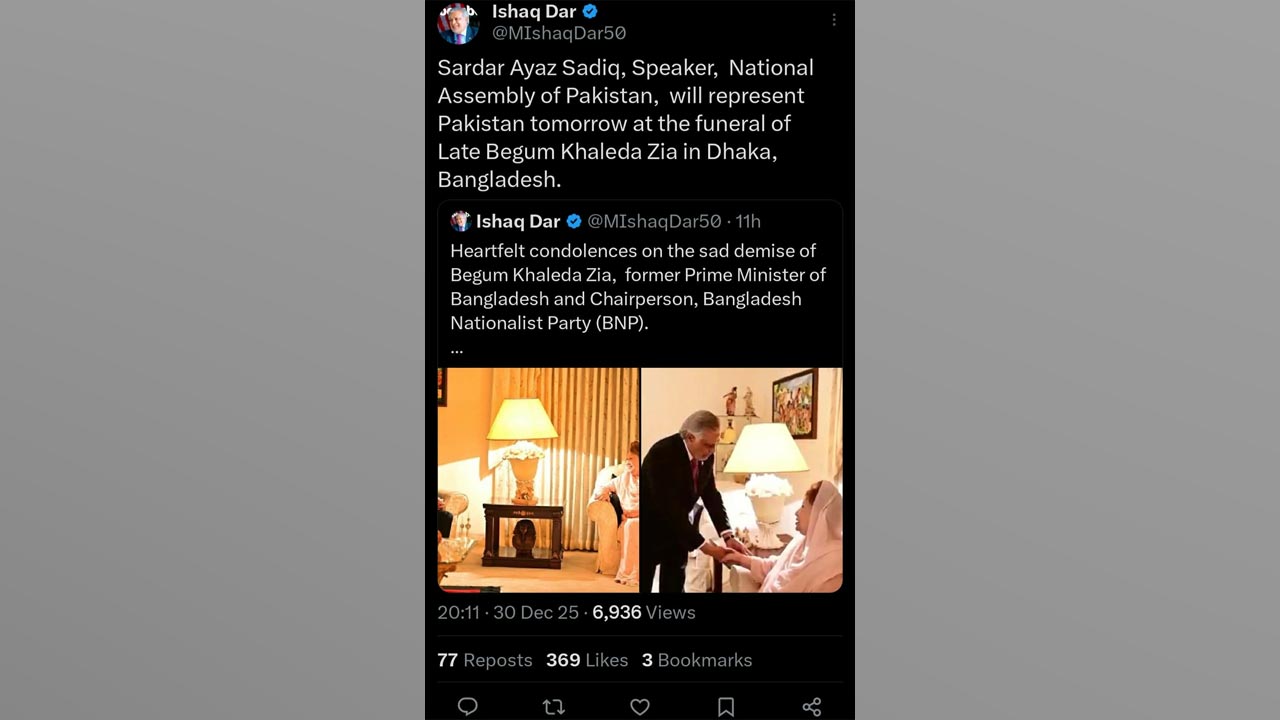The image size is (1280, 720).
Task: Click the reply comment icon
Action: click(x=467, y=707)
